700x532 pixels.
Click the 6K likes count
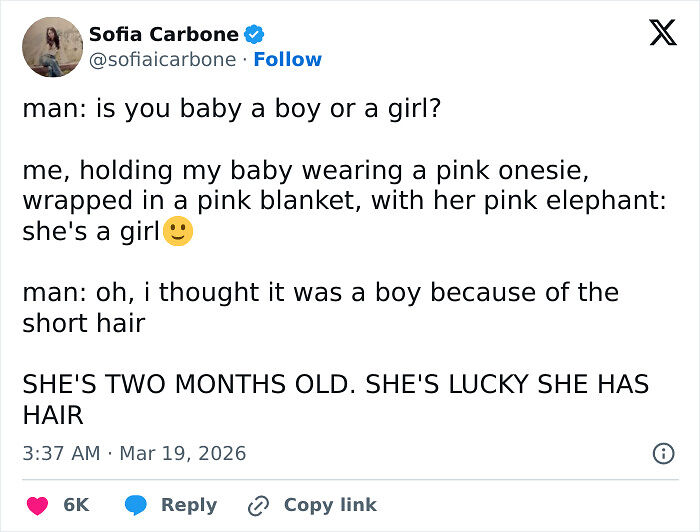(76, 505)
